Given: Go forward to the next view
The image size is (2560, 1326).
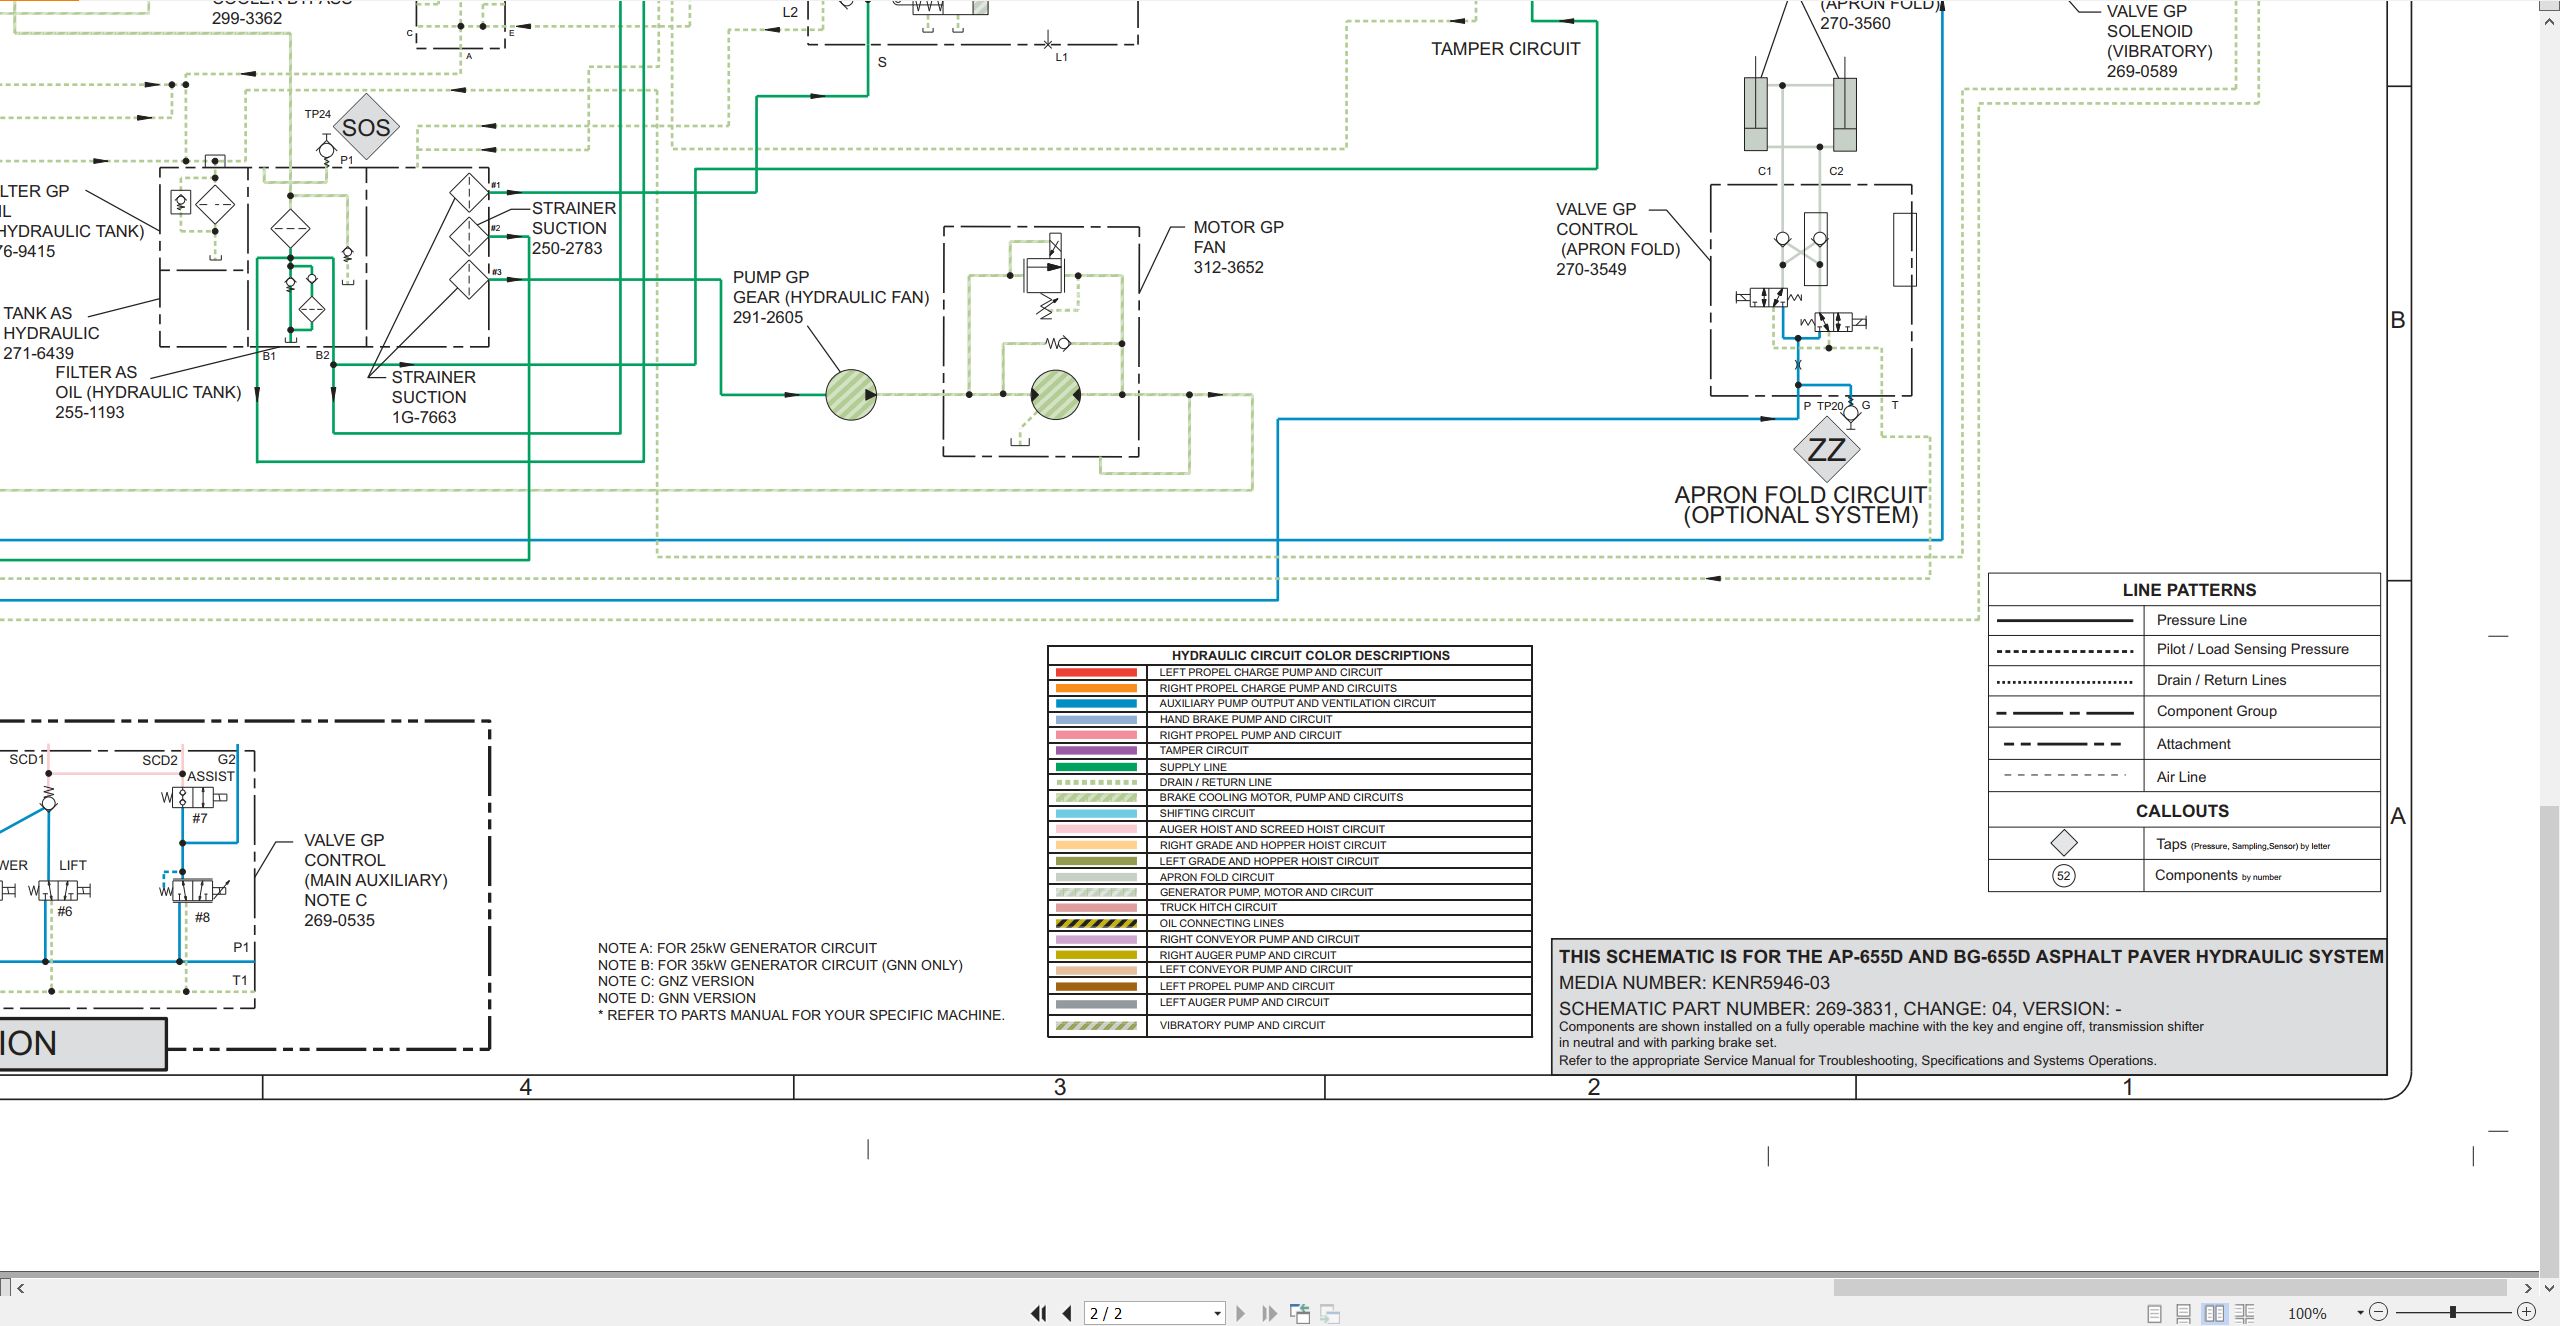Looking at the screenshot, I should [1330, 1313].
